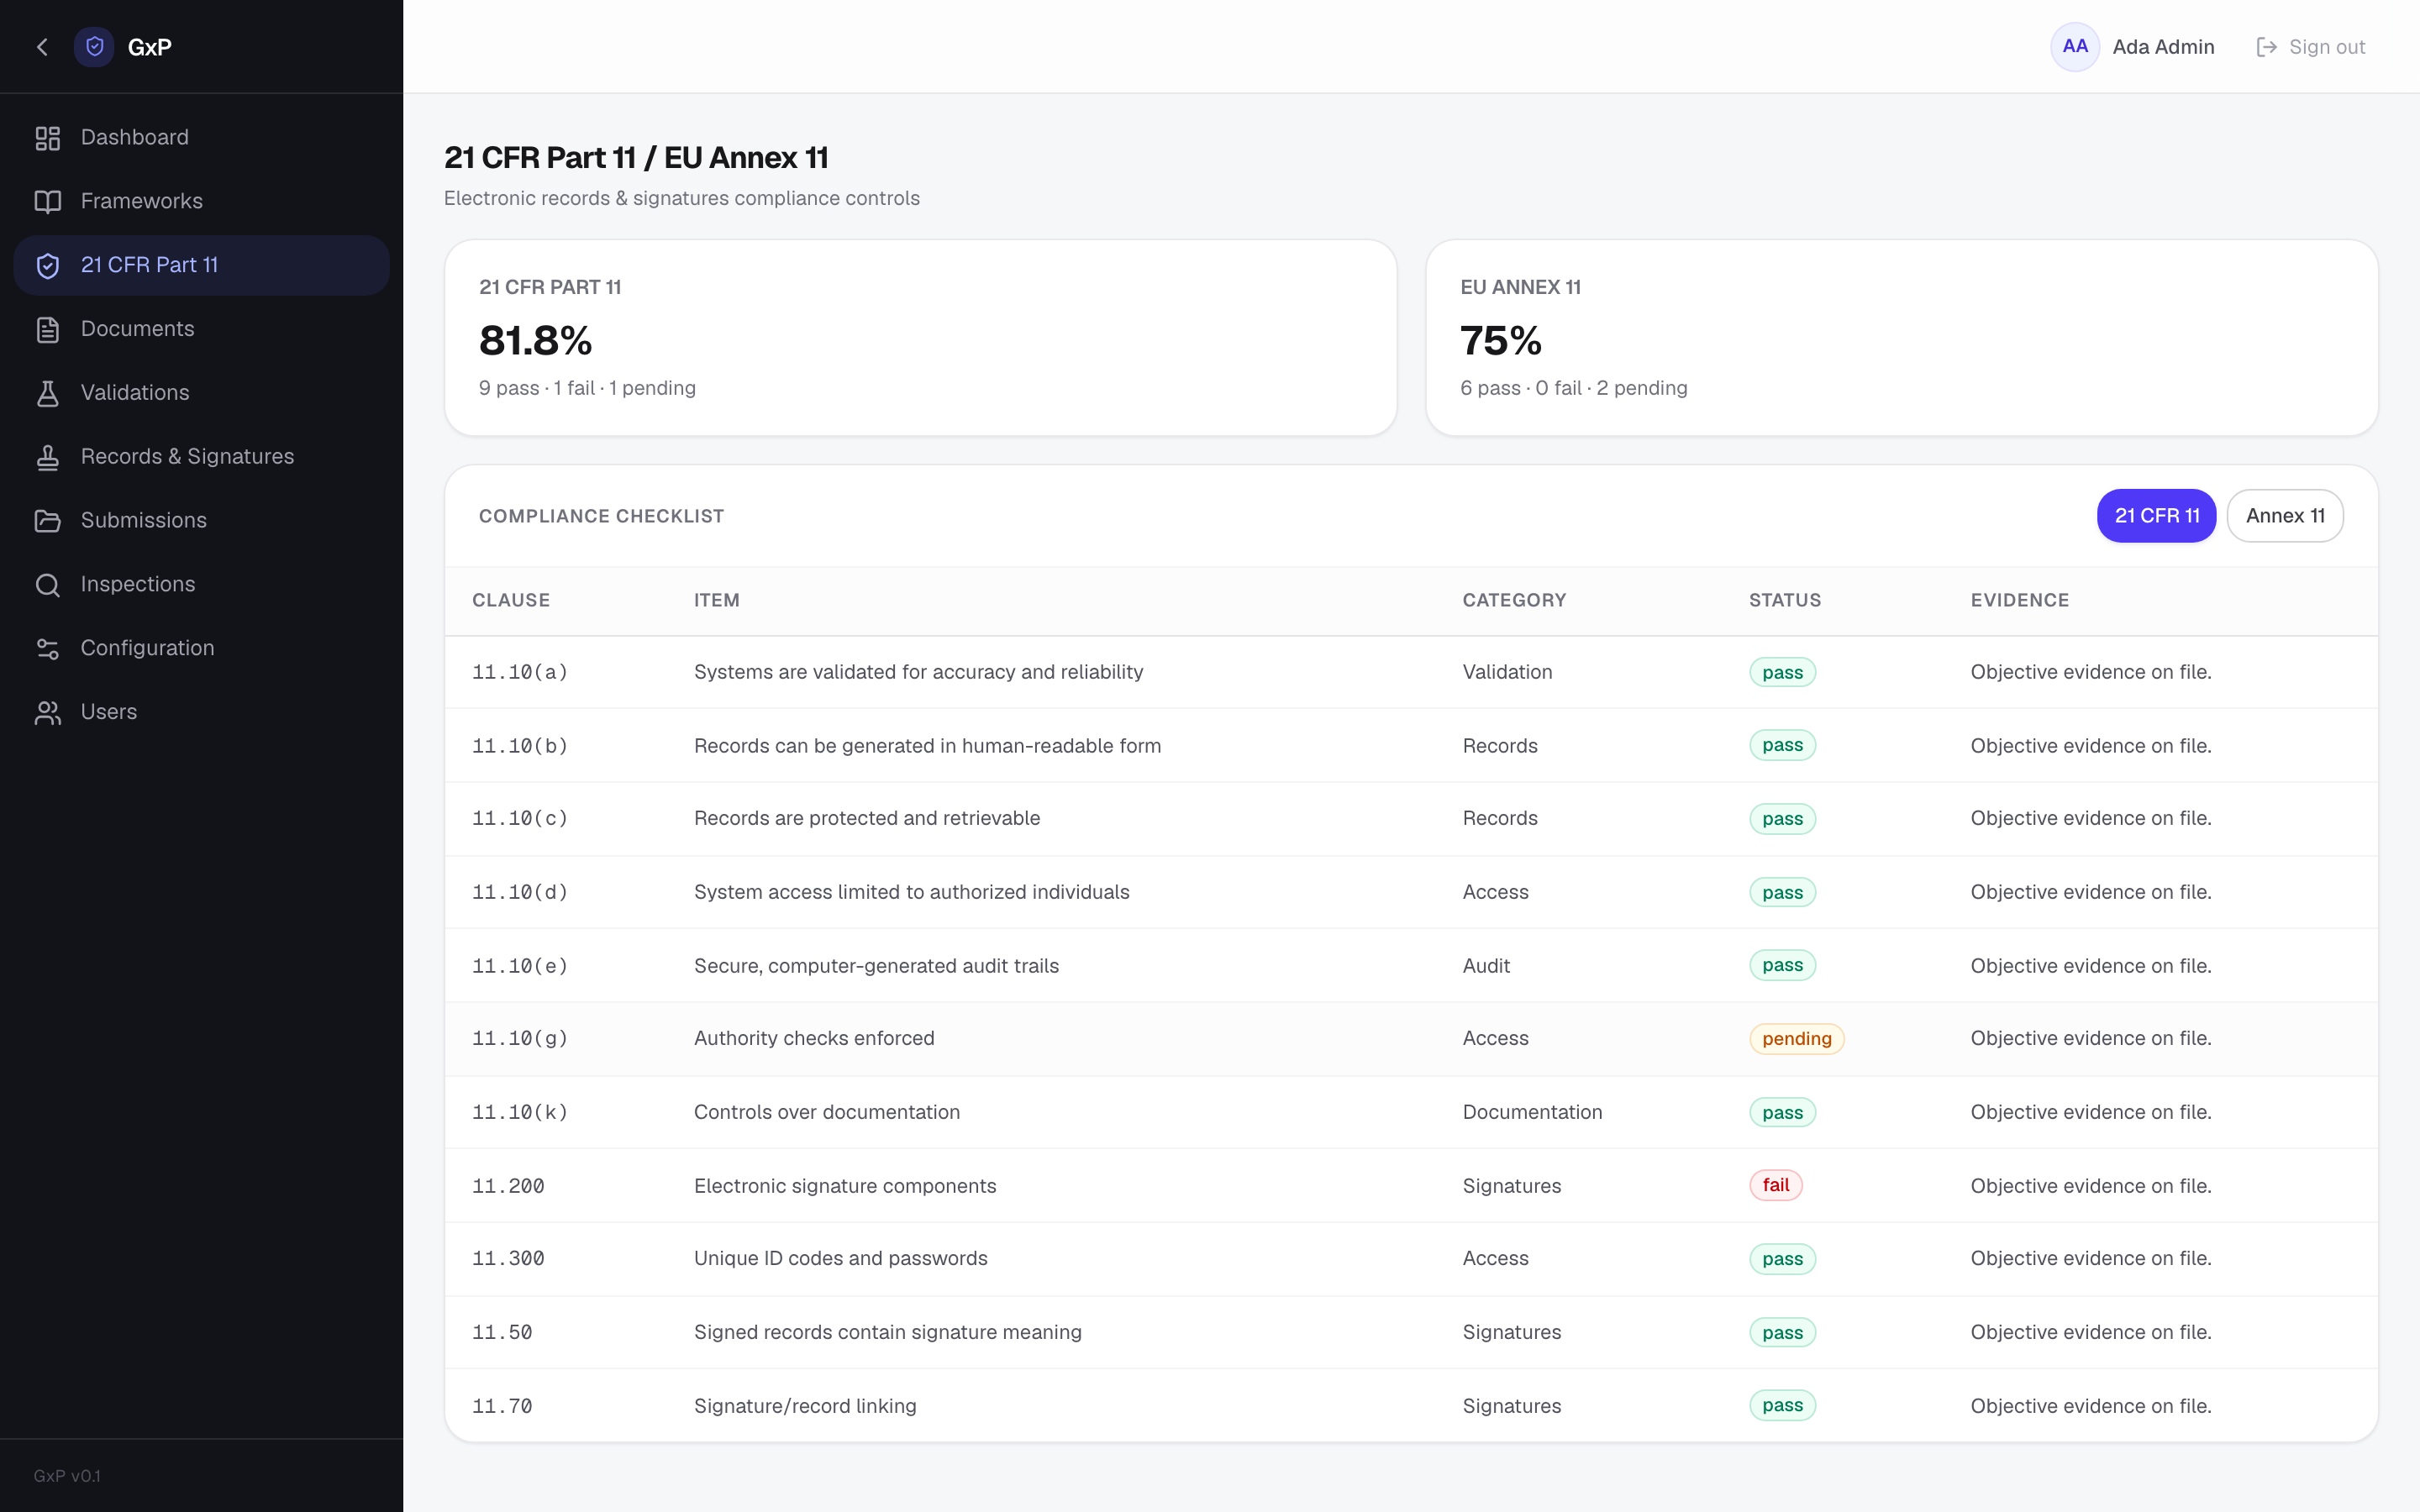Switch to the Annex 11 checklist tab

(x=2285, y=516)
